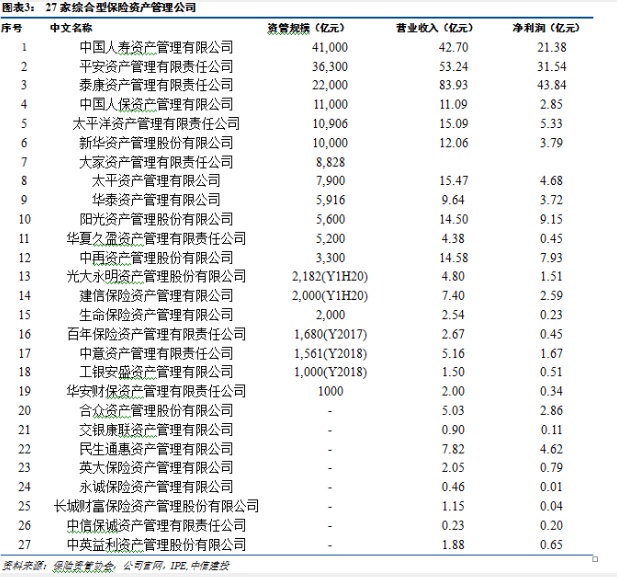
Task: Click the company name '建信保险资产管理有限公司'
Action: [x=156, y=296]
